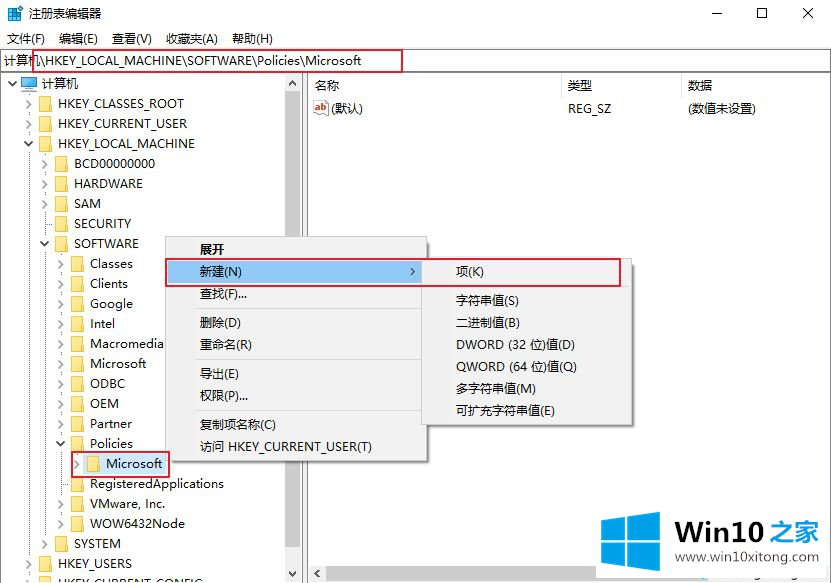The width and height of the screenshot is (831, 583).
Task: Select 新建(N) context menu entry
Action: 295,272
